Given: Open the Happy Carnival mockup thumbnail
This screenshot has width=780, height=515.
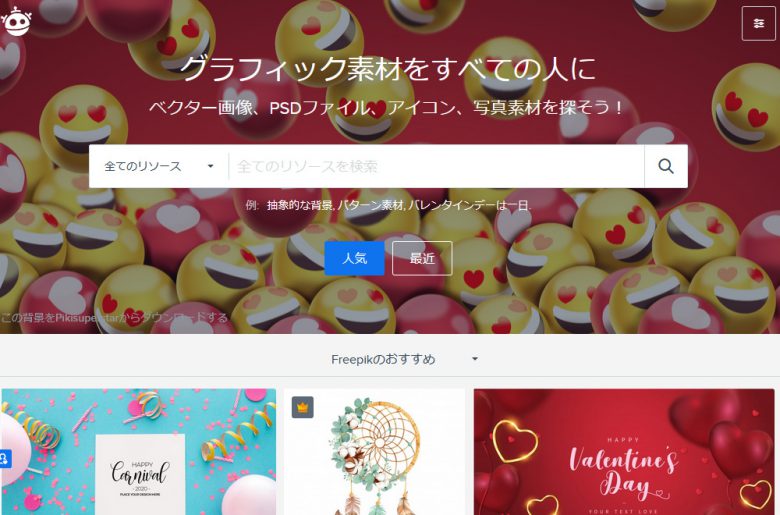Looking at the screenshot, I should [x=138, y=452].
